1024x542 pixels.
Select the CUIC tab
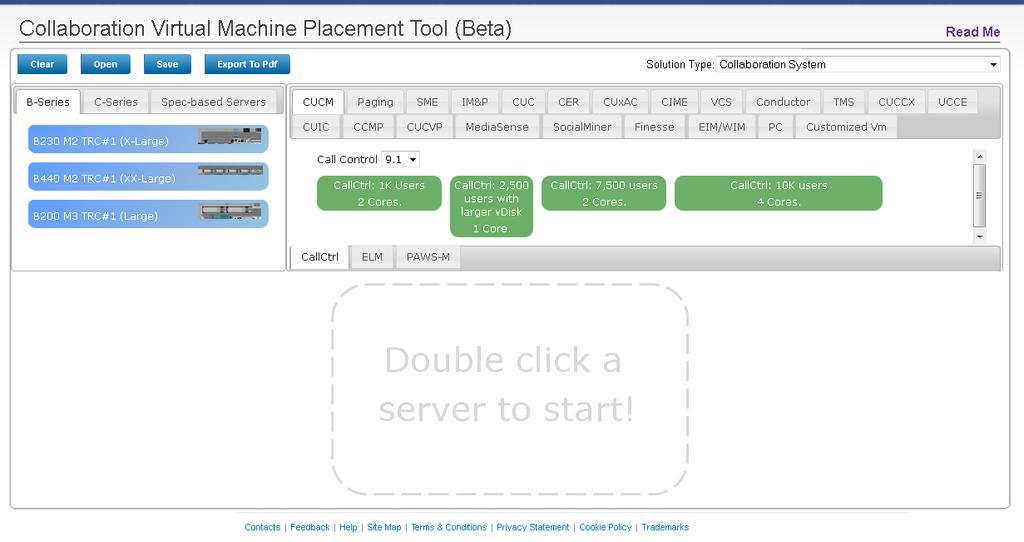pos(316,127)
